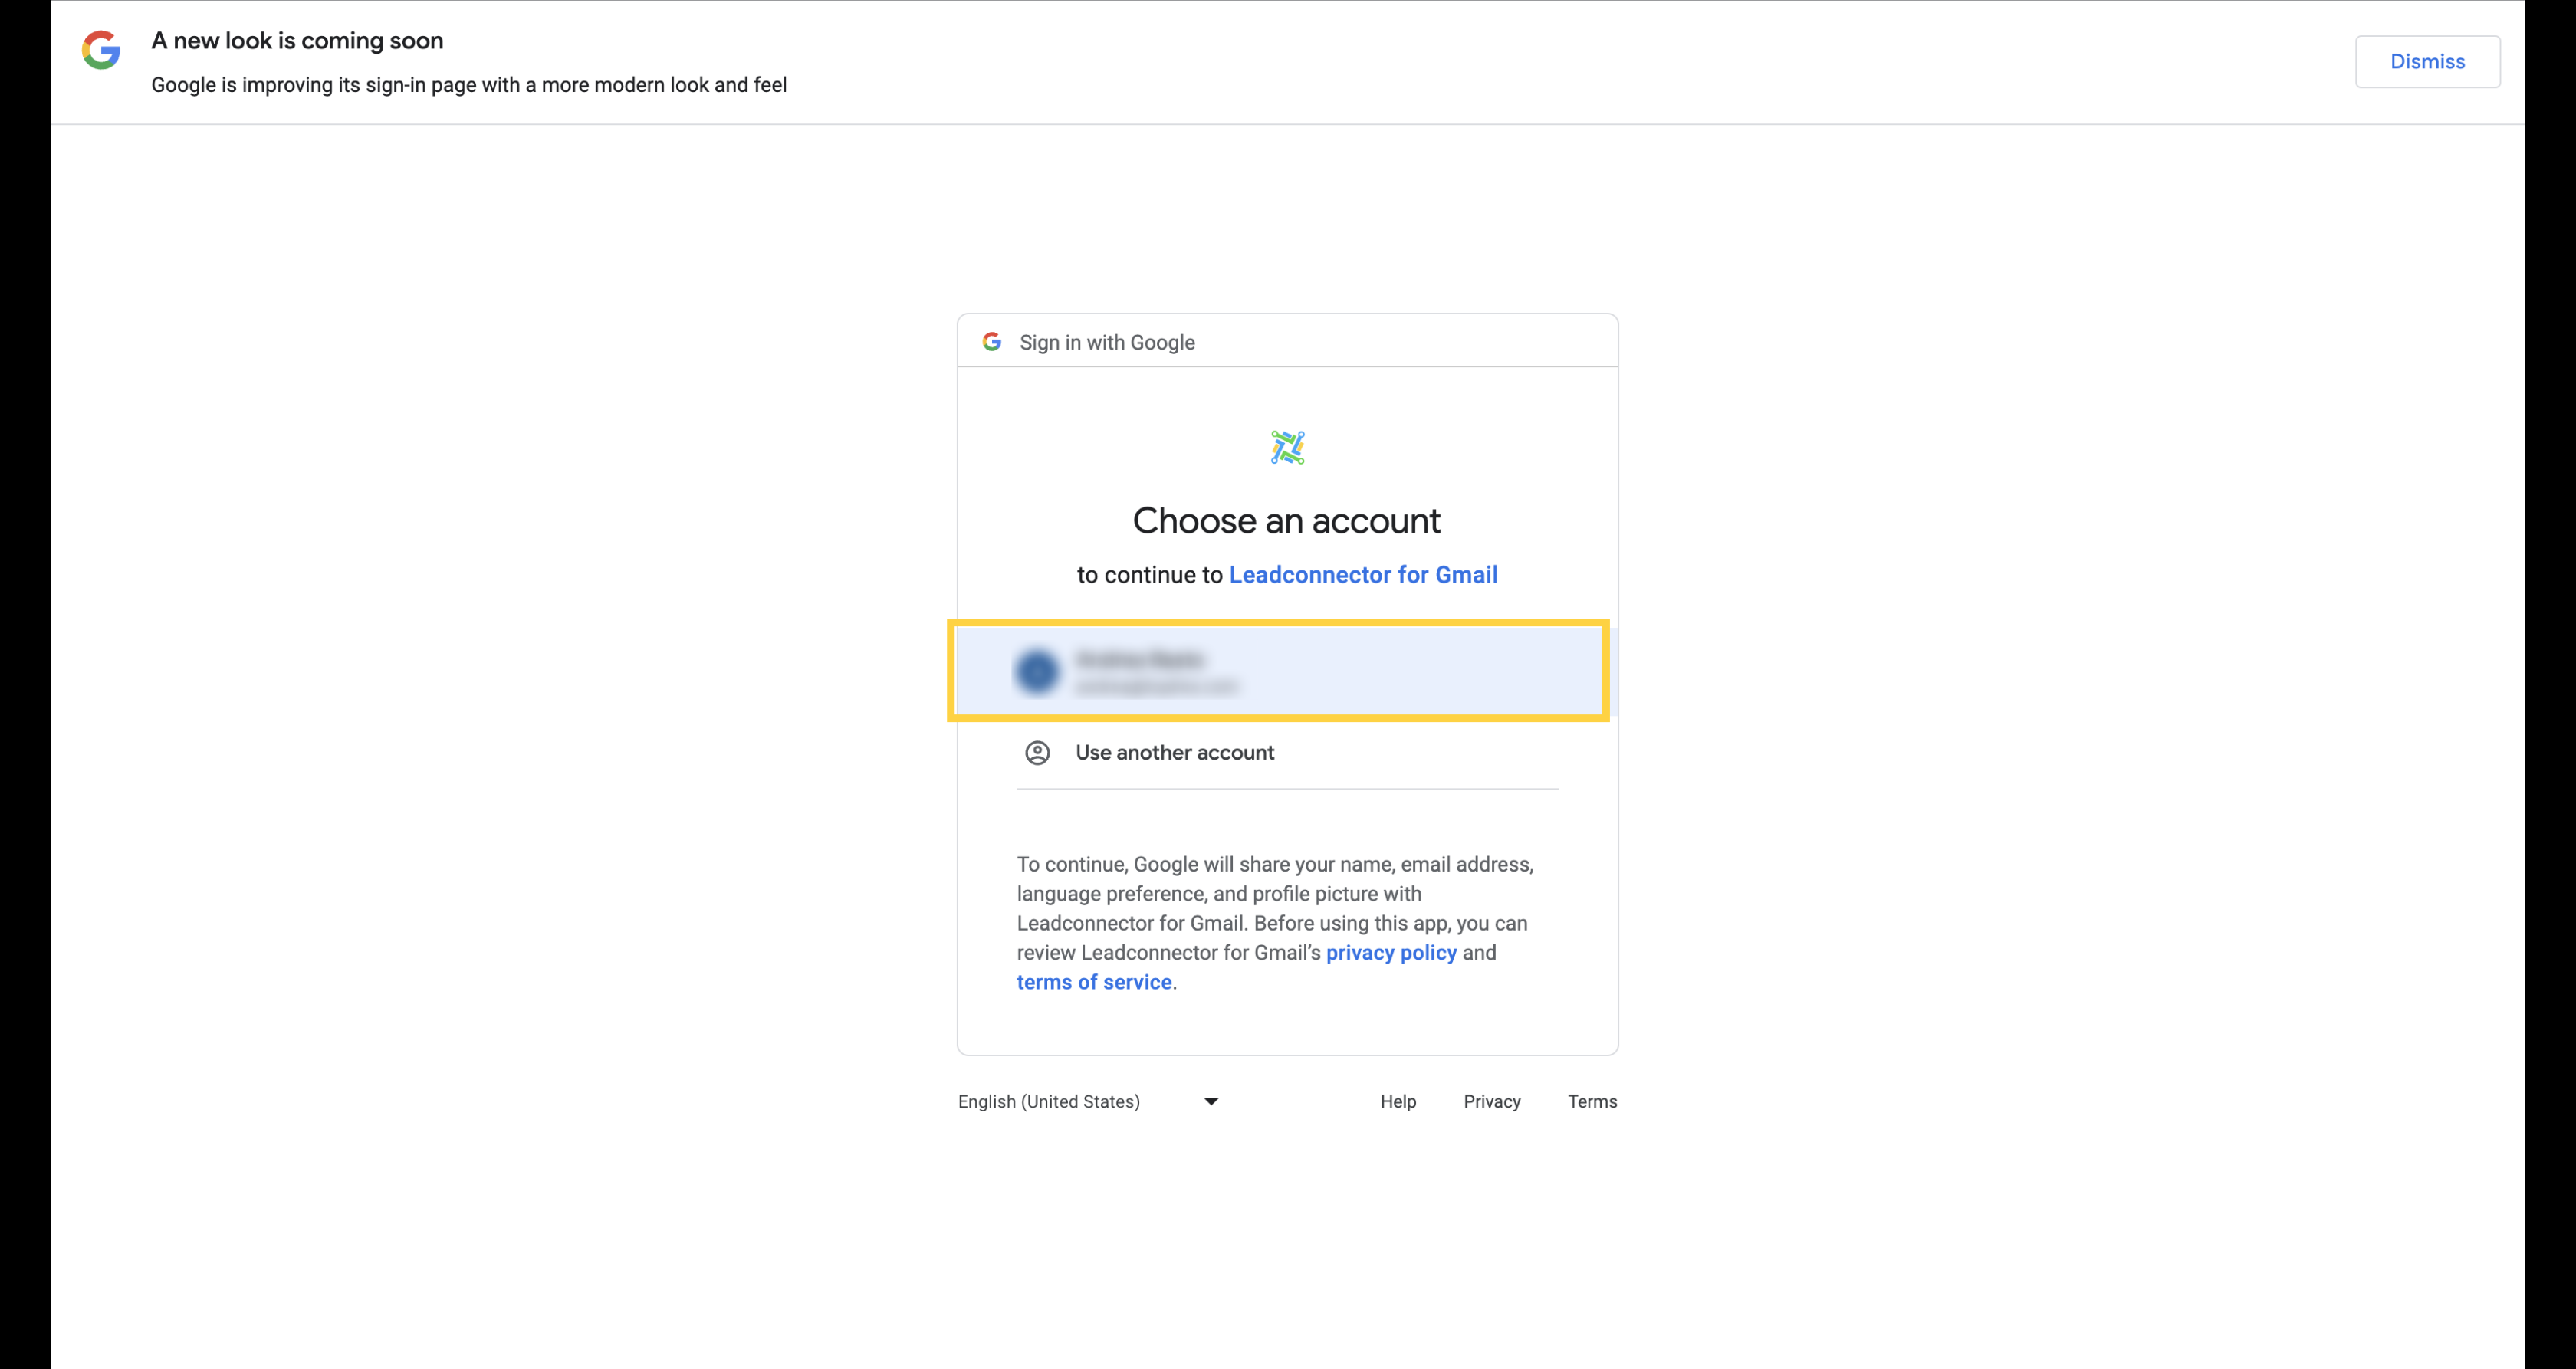Open the terms of service link
Image resolution: width=2576 pixels, height=1369 pixels.
[1094, 982]
